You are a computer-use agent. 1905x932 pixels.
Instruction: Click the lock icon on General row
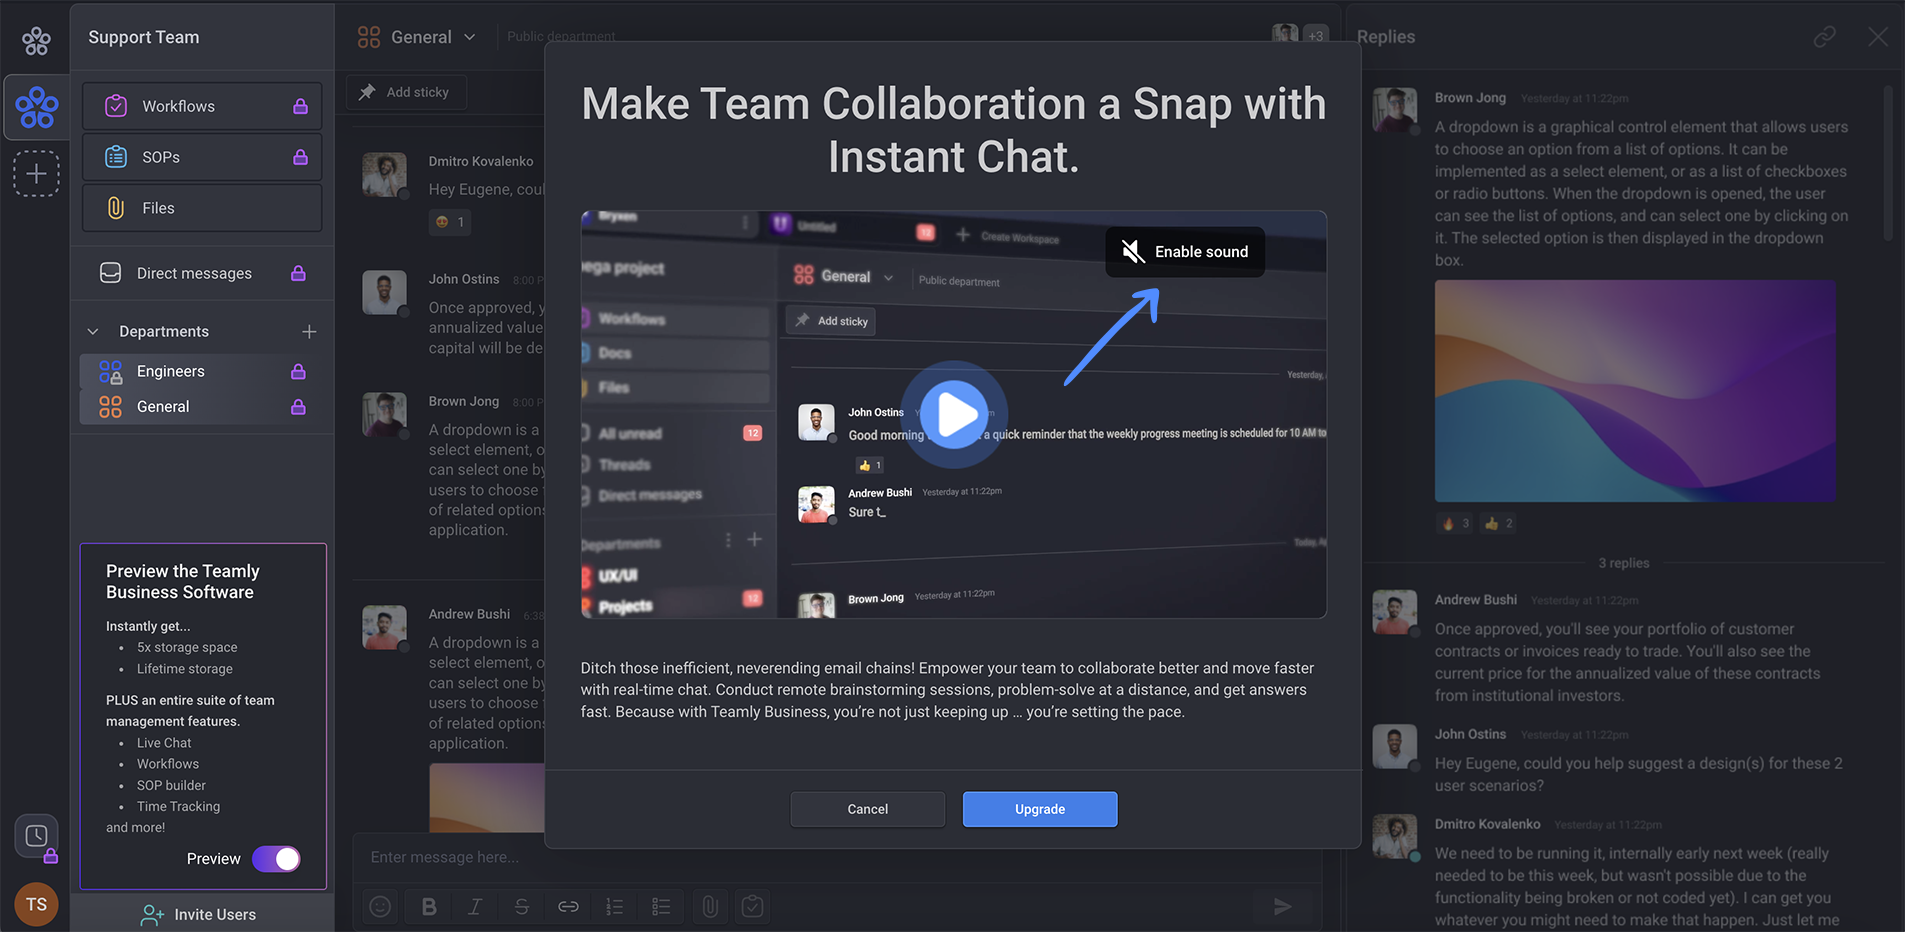pyautogui.click(x=298, y=407)
